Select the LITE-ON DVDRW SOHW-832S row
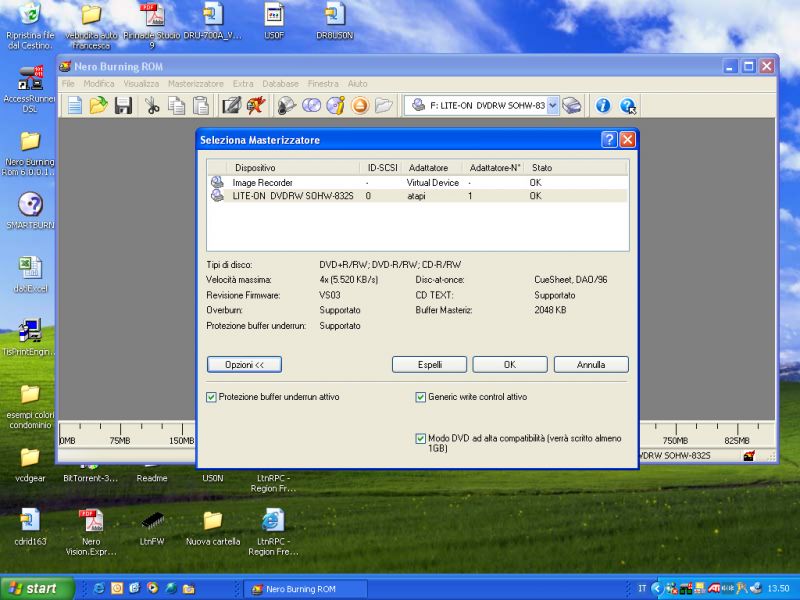This screenshot has width=800, height=600. pyautogui.click(x=418, y=196)
